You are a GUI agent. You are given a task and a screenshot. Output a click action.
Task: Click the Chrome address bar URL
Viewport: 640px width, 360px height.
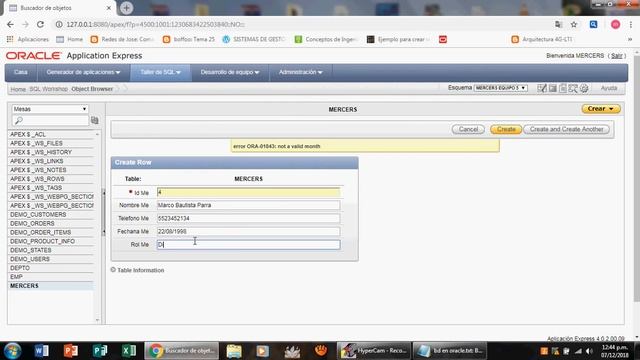pyautogui.click(x=155, y=24)
